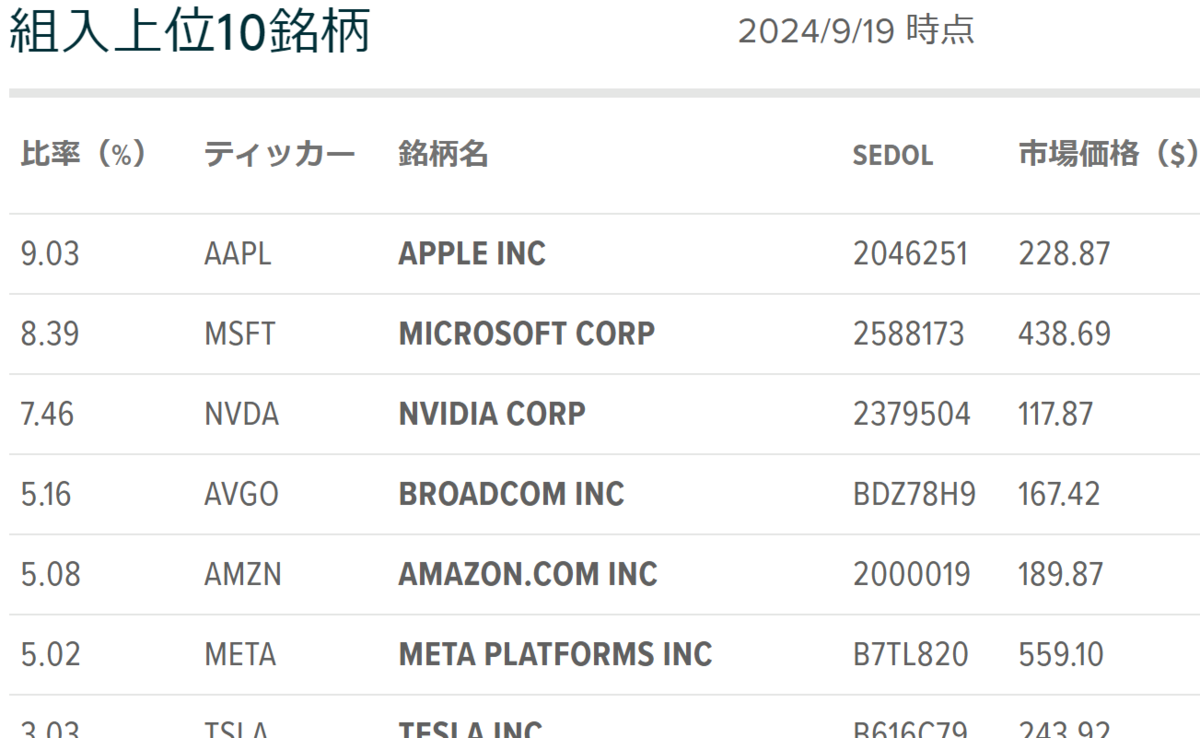The image size is (1200, 738).
Task: Click the 銘柄名 column header
Action: tap(443, 155)
